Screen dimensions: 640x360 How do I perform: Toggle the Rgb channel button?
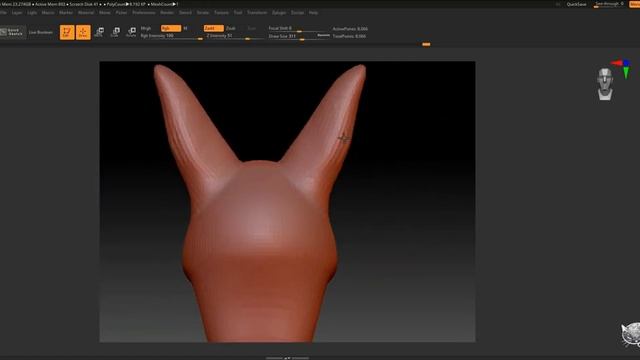pos(171,28)
